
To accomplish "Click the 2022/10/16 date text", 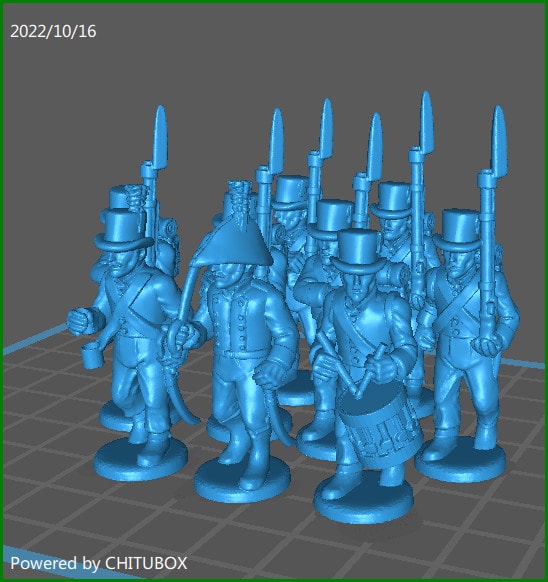I will pyautogui.click(x=53, y=31).
